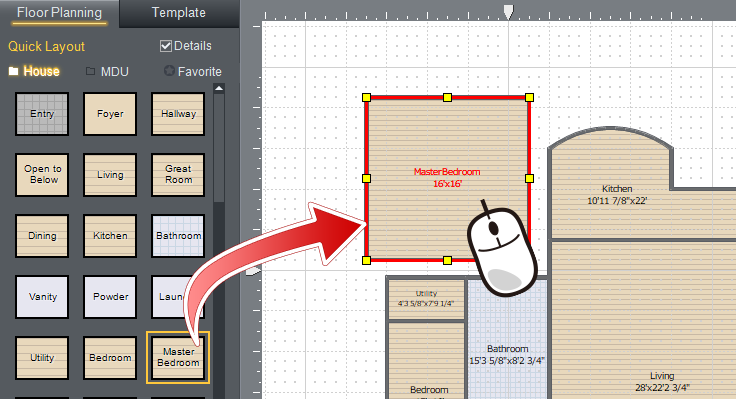
Task: Open the Floor Planning tab
Action: pyautogui.click(x=58, y=13)
